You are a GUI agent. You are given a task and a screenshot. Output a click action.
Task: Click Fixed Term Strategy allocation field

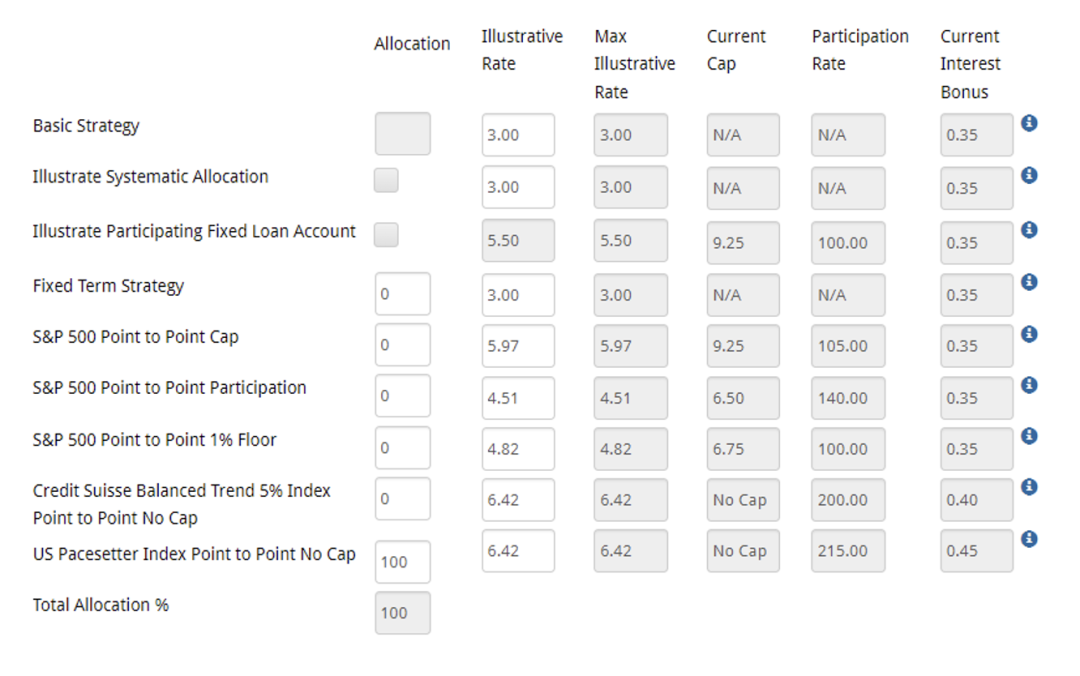pos(403,294)
